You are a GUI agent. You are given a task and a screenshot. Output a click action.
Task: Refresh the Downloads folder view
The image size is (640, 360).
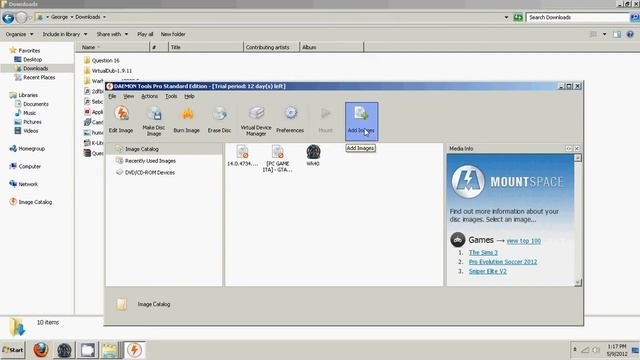518,17
